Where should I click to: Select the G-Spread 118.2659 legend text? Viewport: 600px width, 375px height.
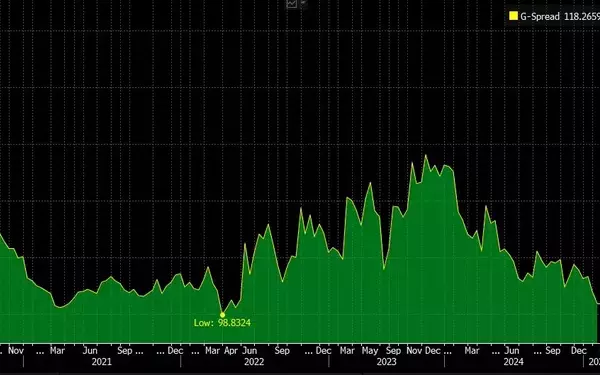[560, 16]
